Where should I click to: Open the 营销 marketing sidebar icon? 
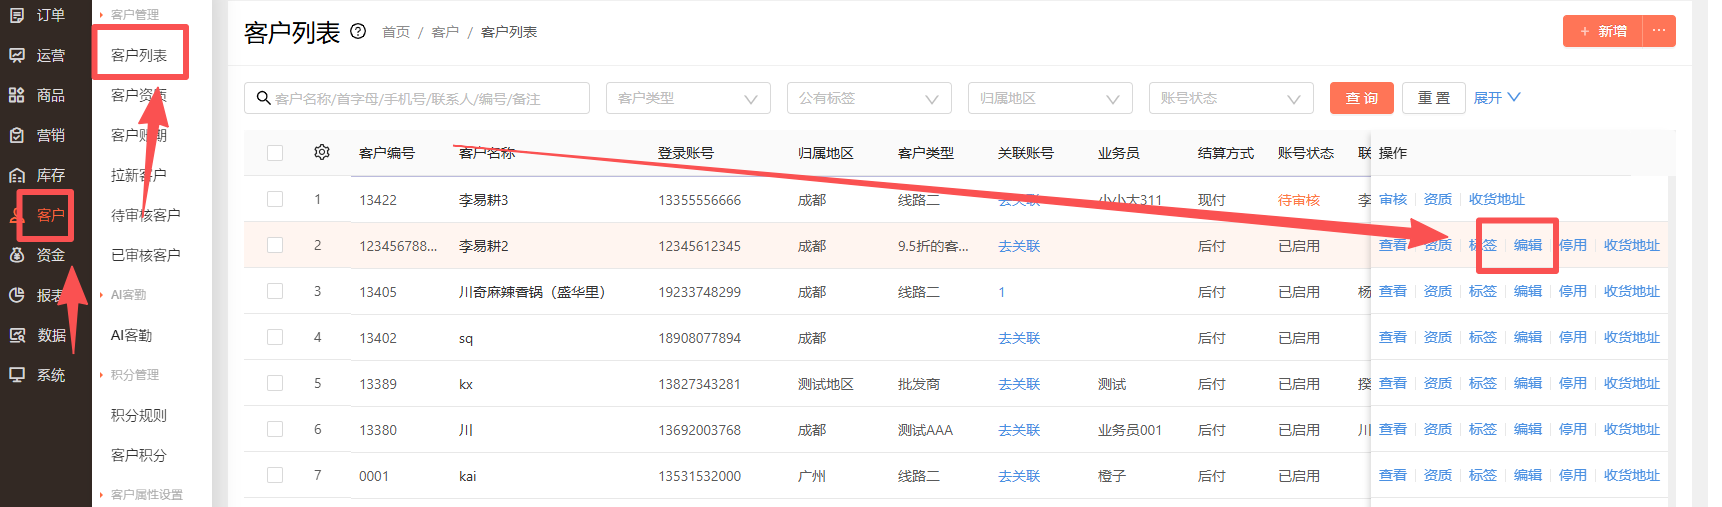[x=17, y=135]
